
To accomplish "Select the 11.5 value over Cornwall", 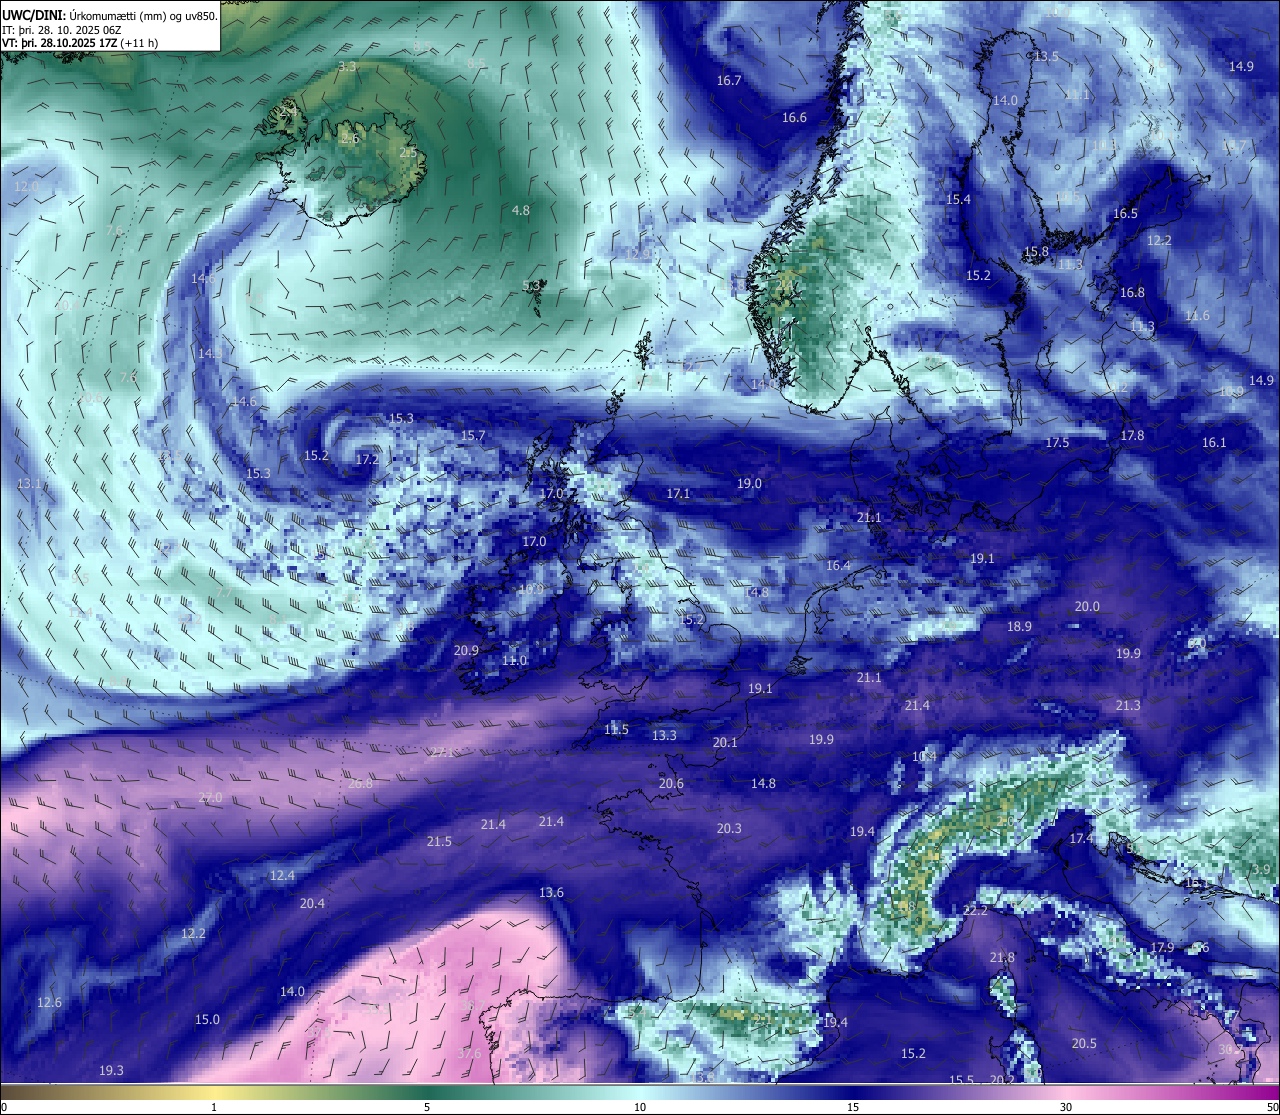I will [616, 730].
